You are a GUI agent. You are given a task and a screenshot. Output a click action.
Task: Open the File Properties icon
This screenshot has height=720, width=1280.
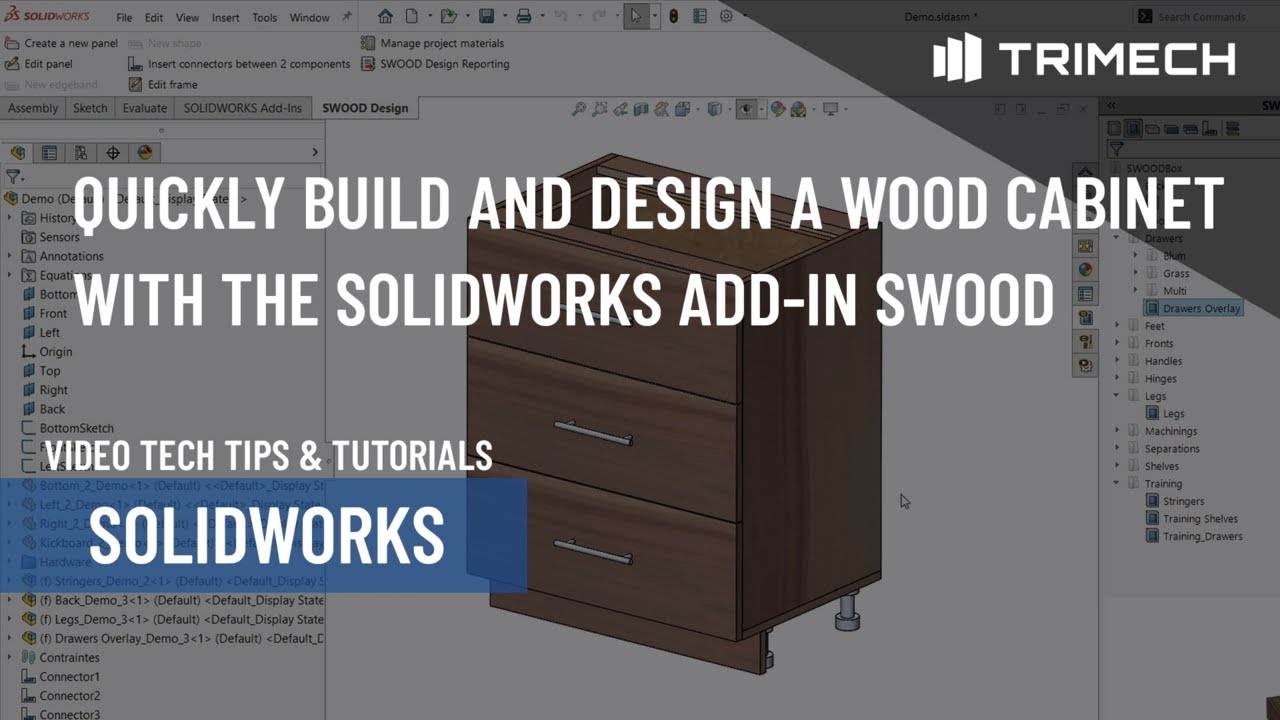[x=700, y=16]
